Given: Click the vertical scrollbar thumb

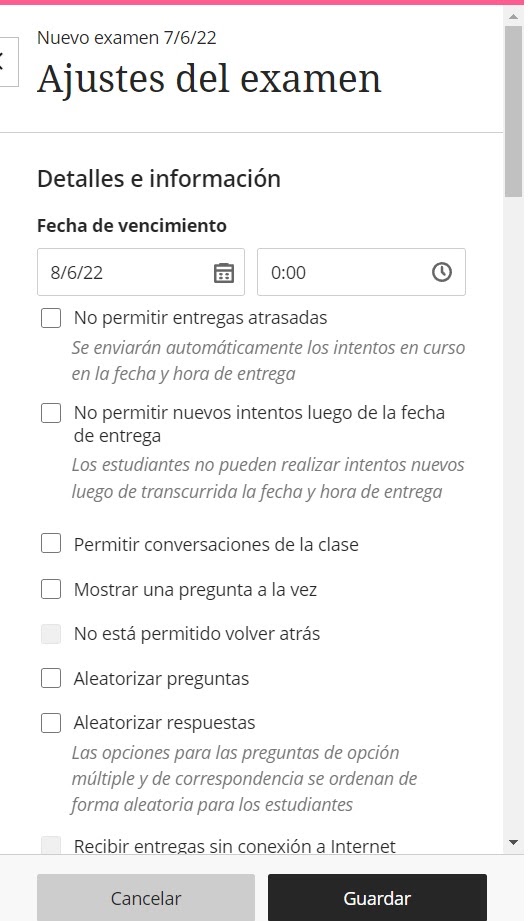Looking at the screenshot, I should 513,111.
